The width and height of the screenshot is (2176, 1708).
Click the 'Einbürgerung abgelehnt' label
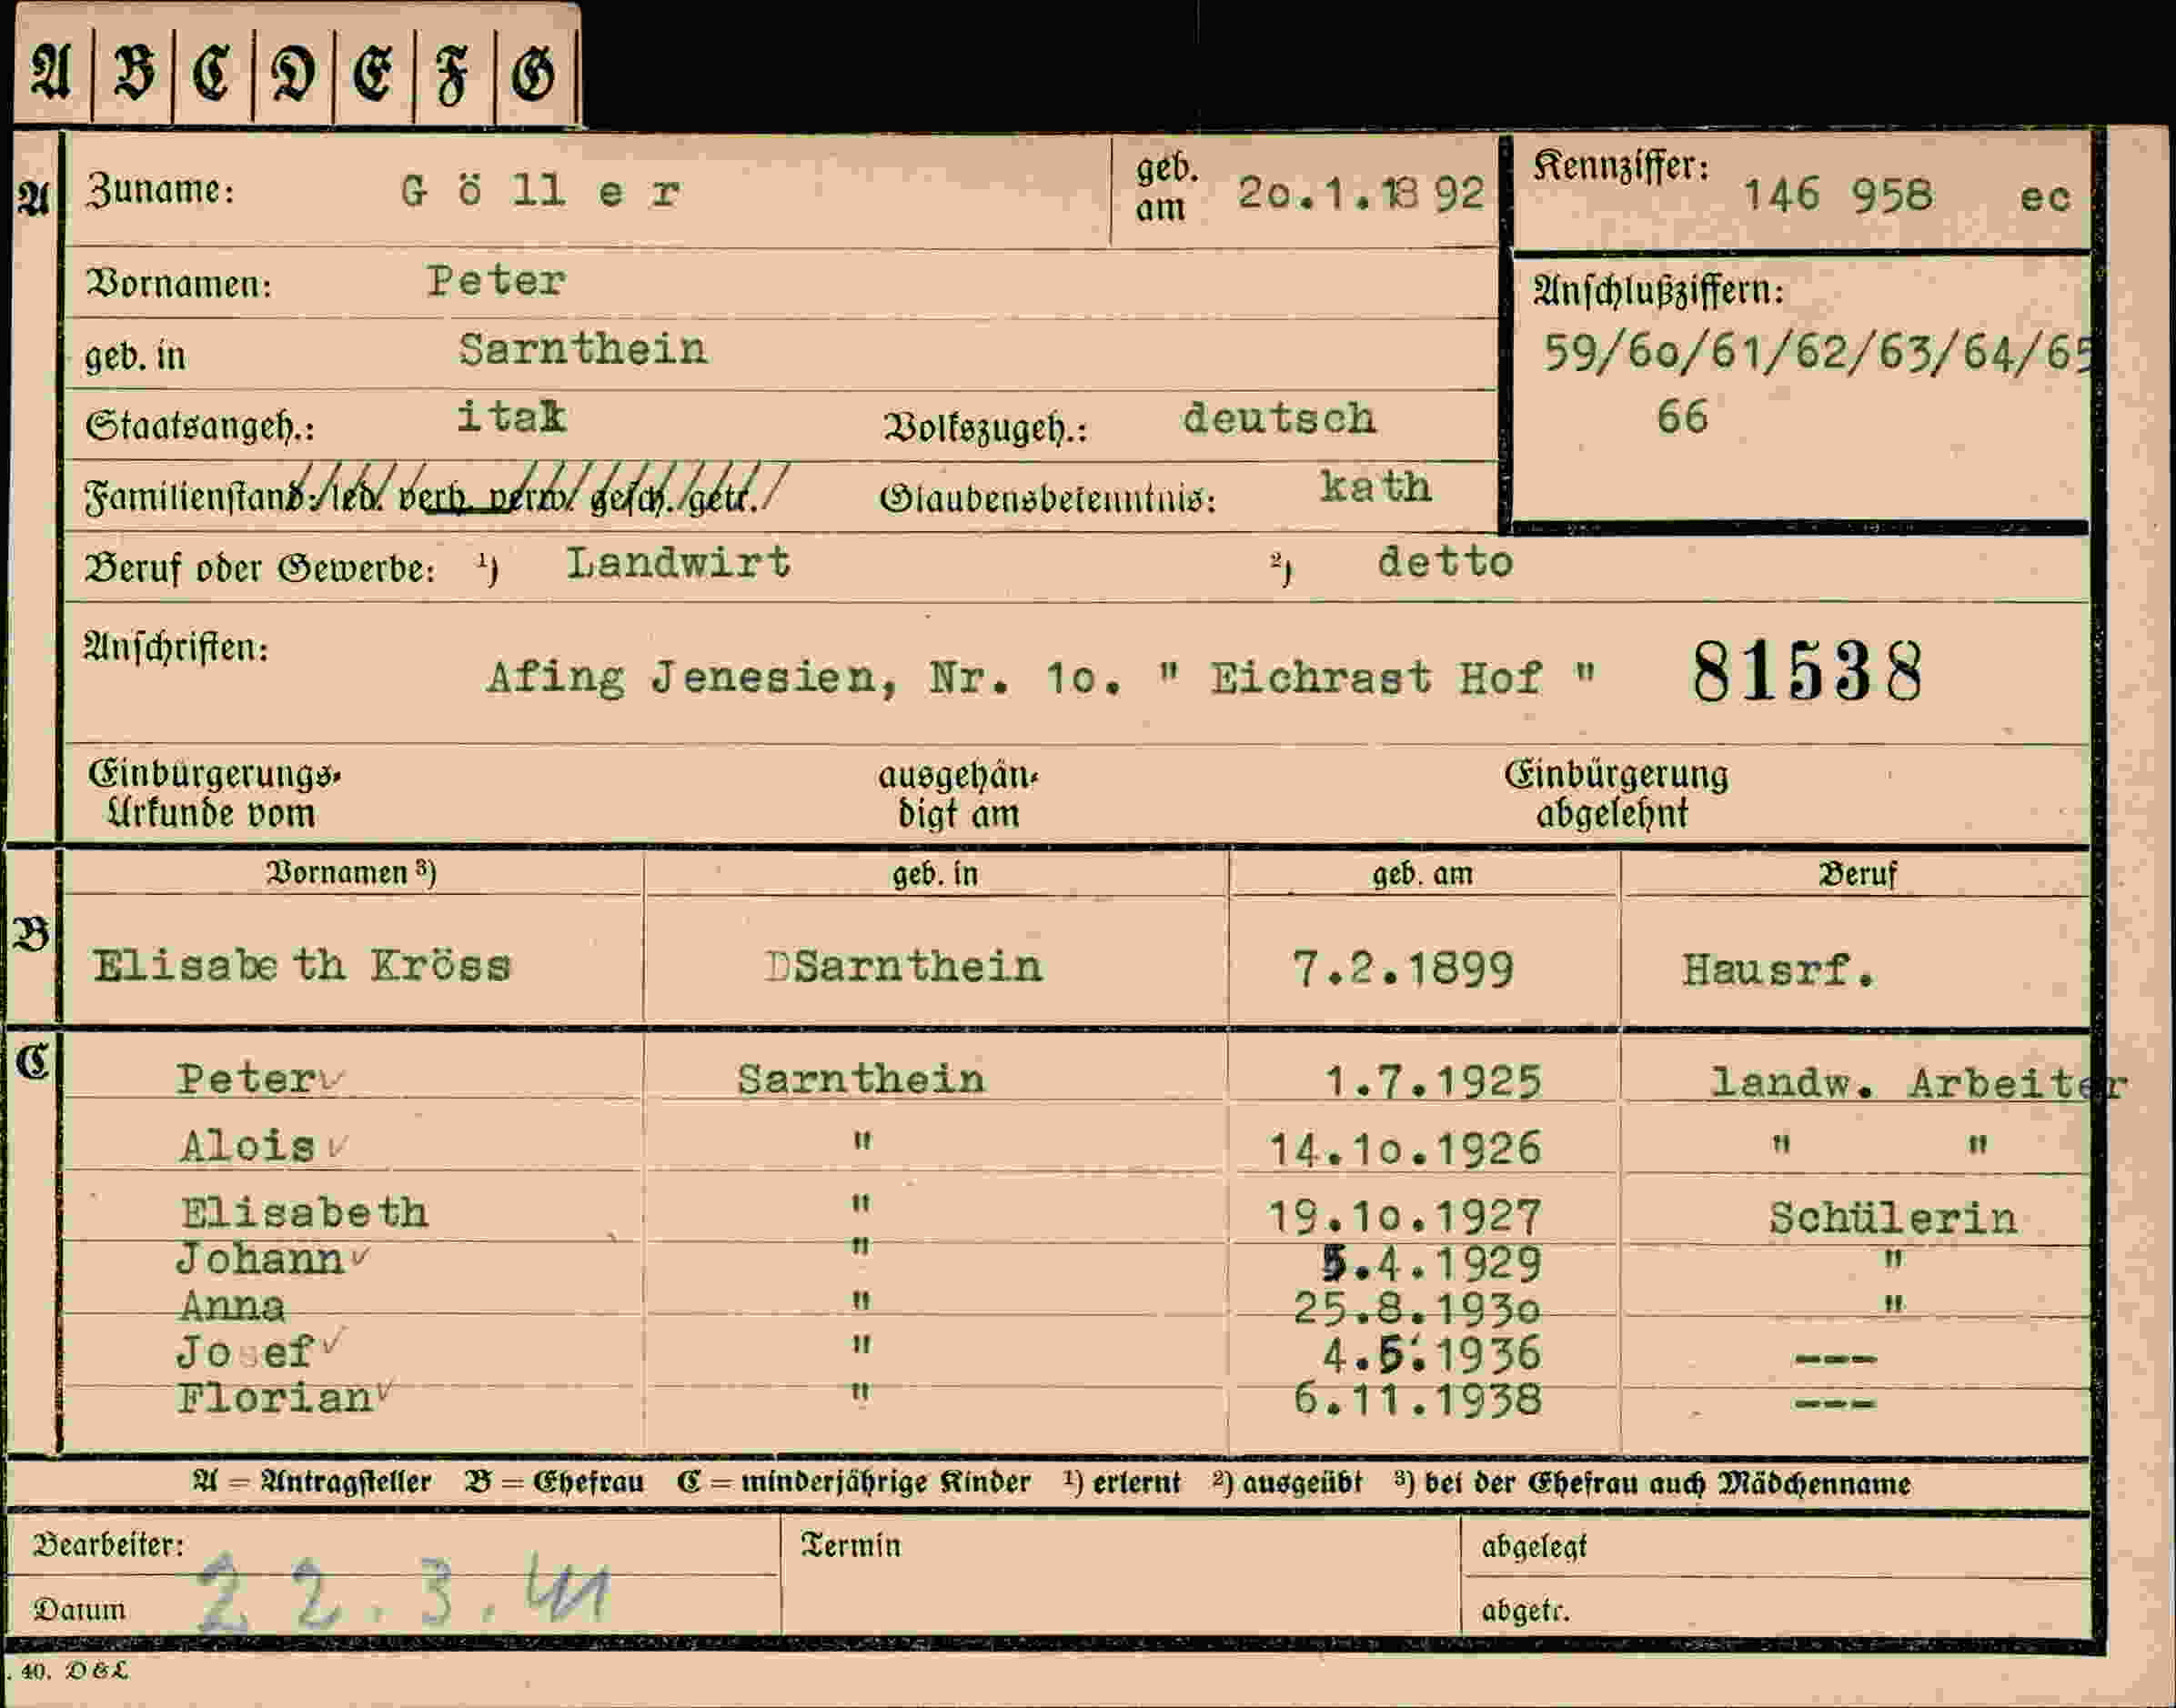pyautogui.click(x=1616, y=794)
